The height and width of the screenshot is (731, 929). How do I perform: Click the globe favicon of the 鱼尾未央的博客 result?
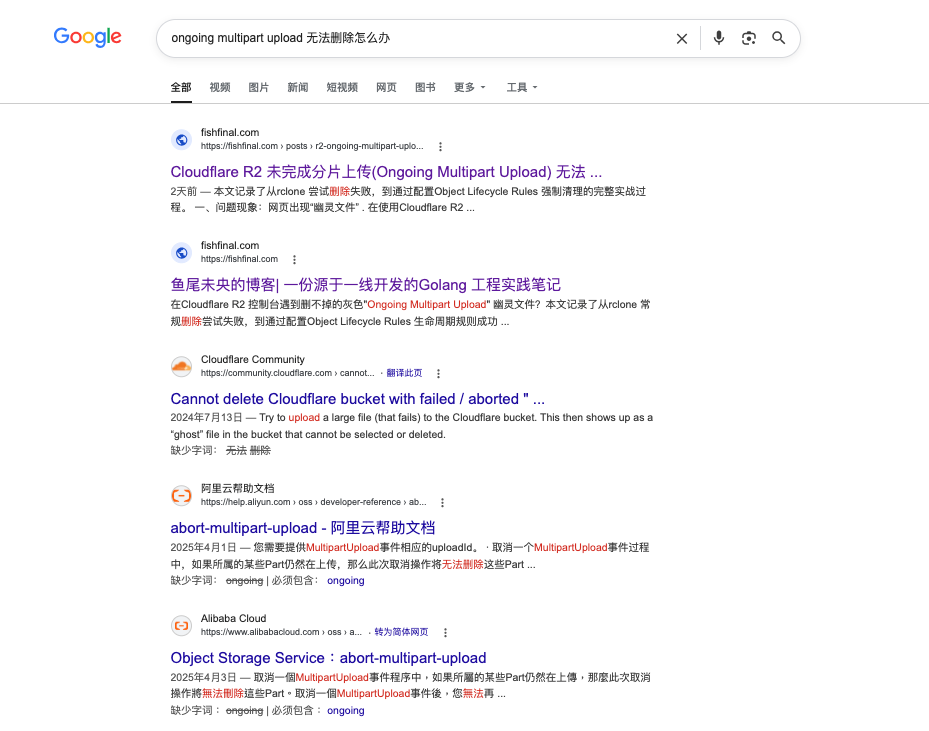click(181, 253)
